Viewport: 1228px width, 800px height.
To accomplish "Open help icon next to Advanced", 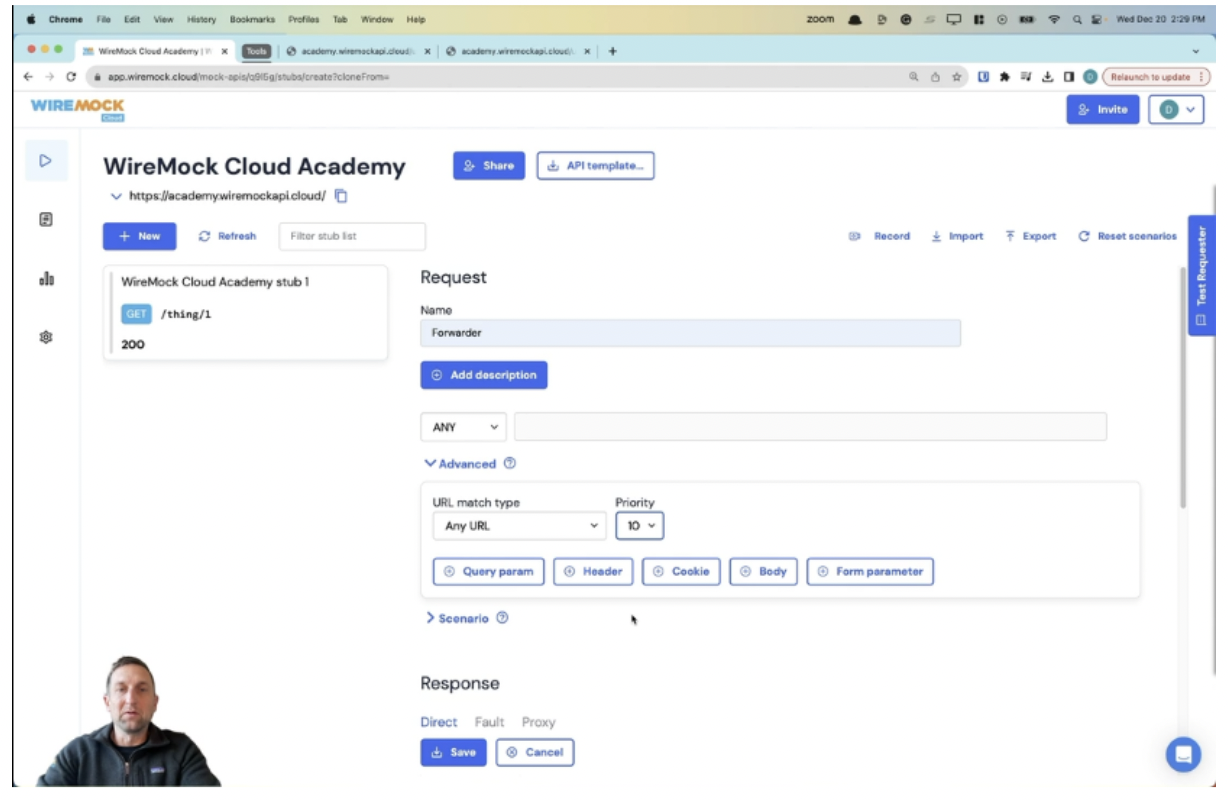I will coord(510,464).
